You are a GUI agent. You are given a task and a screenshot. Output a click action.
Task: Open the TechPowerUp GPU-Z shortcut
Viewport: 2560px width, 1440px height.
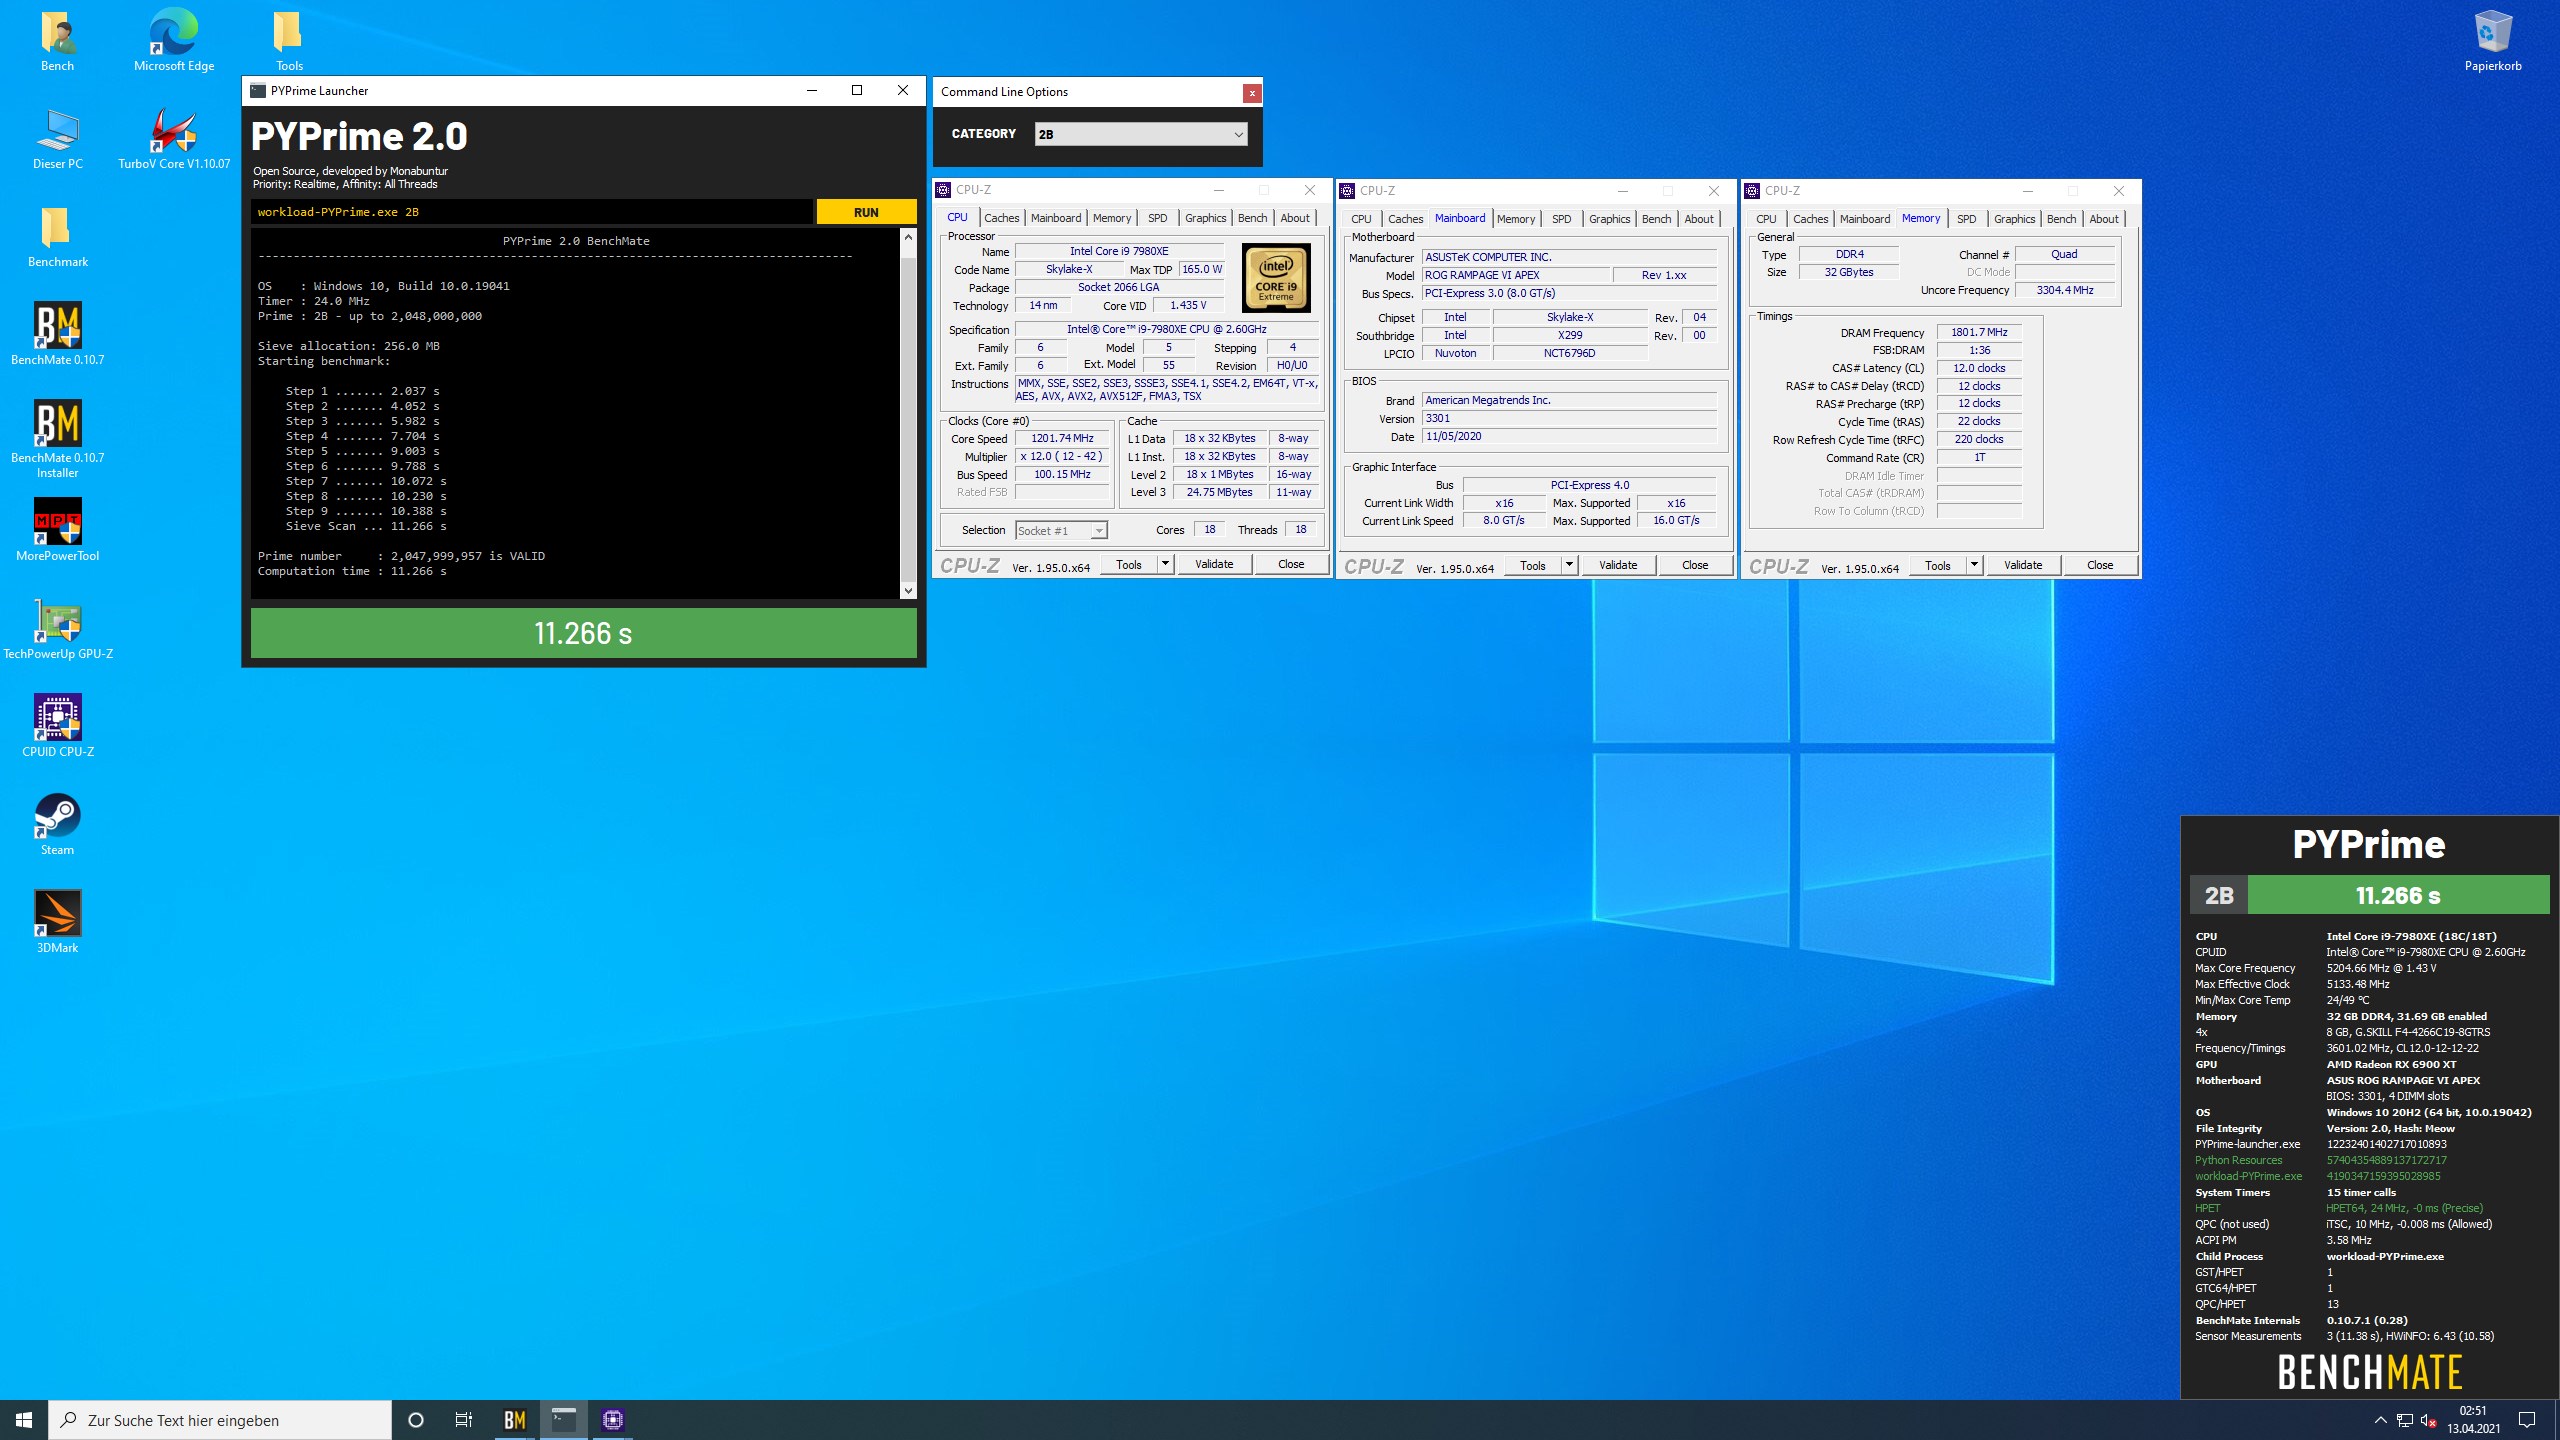(x=57, y=629)
